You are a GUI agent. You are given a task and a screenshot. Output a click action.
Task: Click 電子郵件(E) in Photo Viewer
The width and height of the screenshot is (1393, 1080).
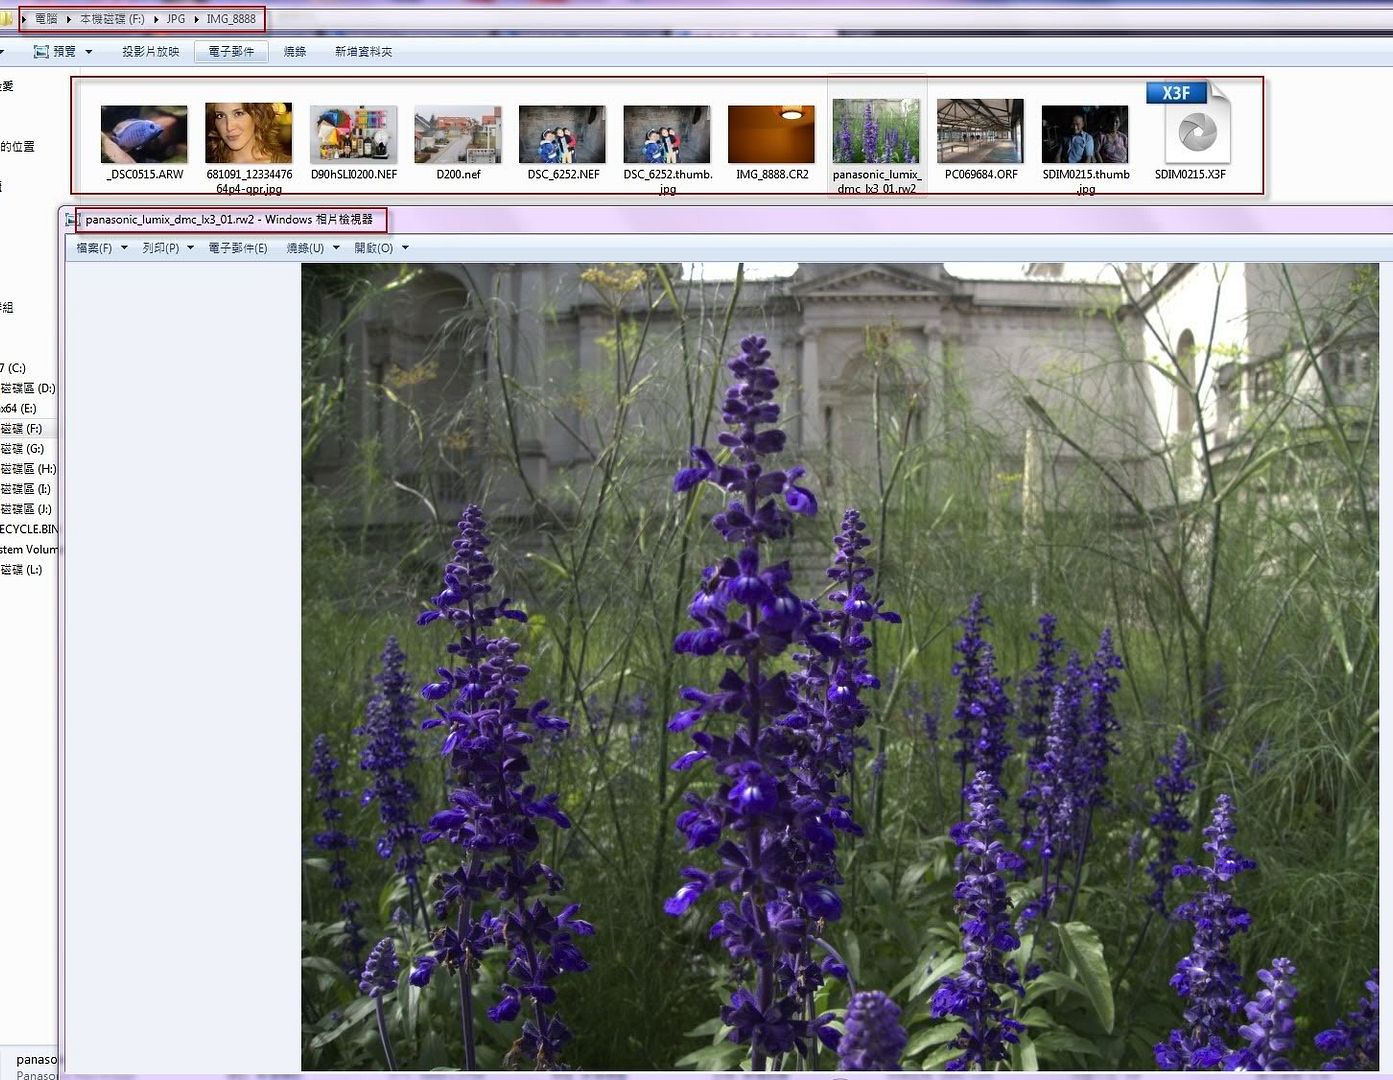coord(237,248)
